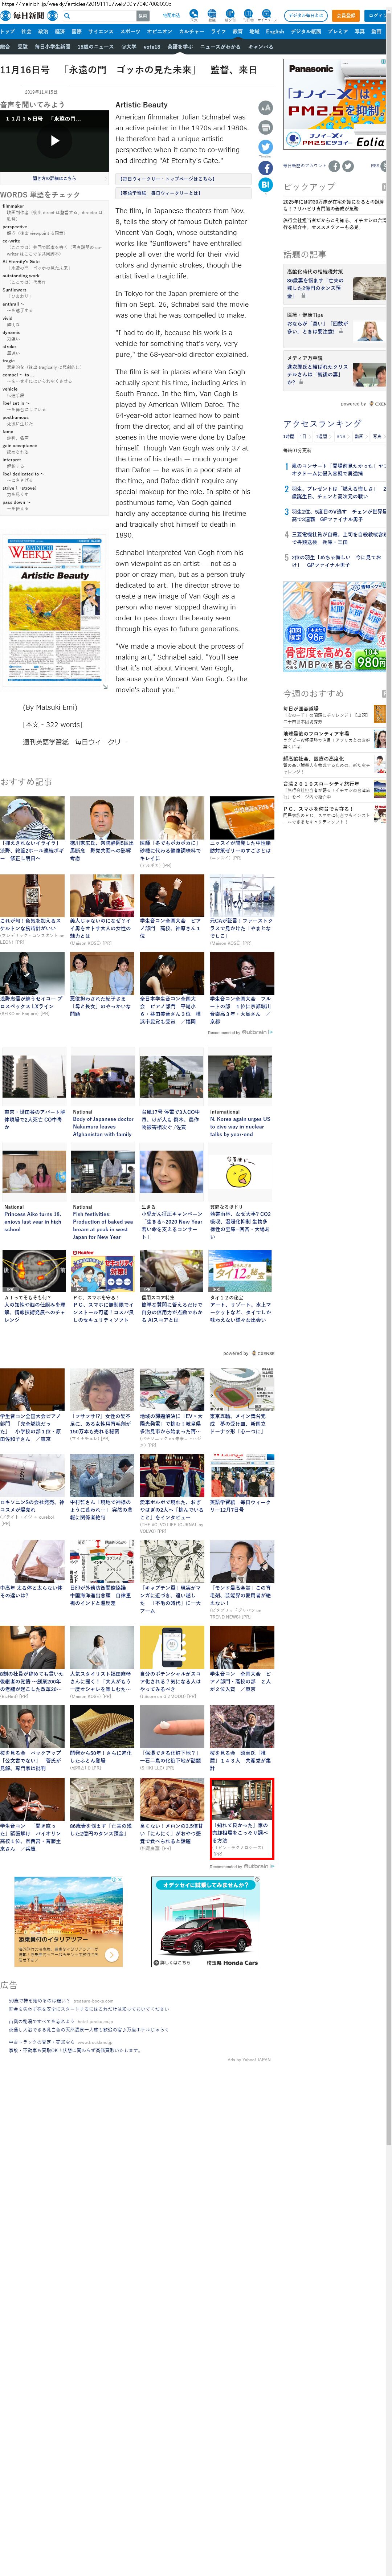Select the 1日 ranking tab
The image size is (392, 2576).
point(304,437)
